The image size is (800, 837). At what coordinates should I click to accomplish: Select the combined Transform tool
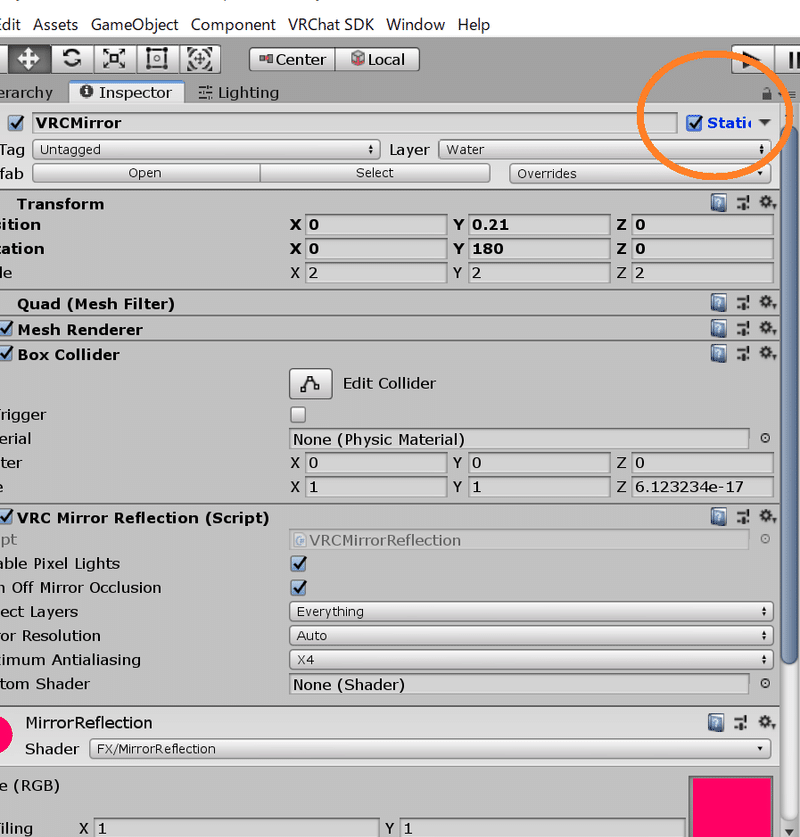pyautogui.click(x=200, y=58)
